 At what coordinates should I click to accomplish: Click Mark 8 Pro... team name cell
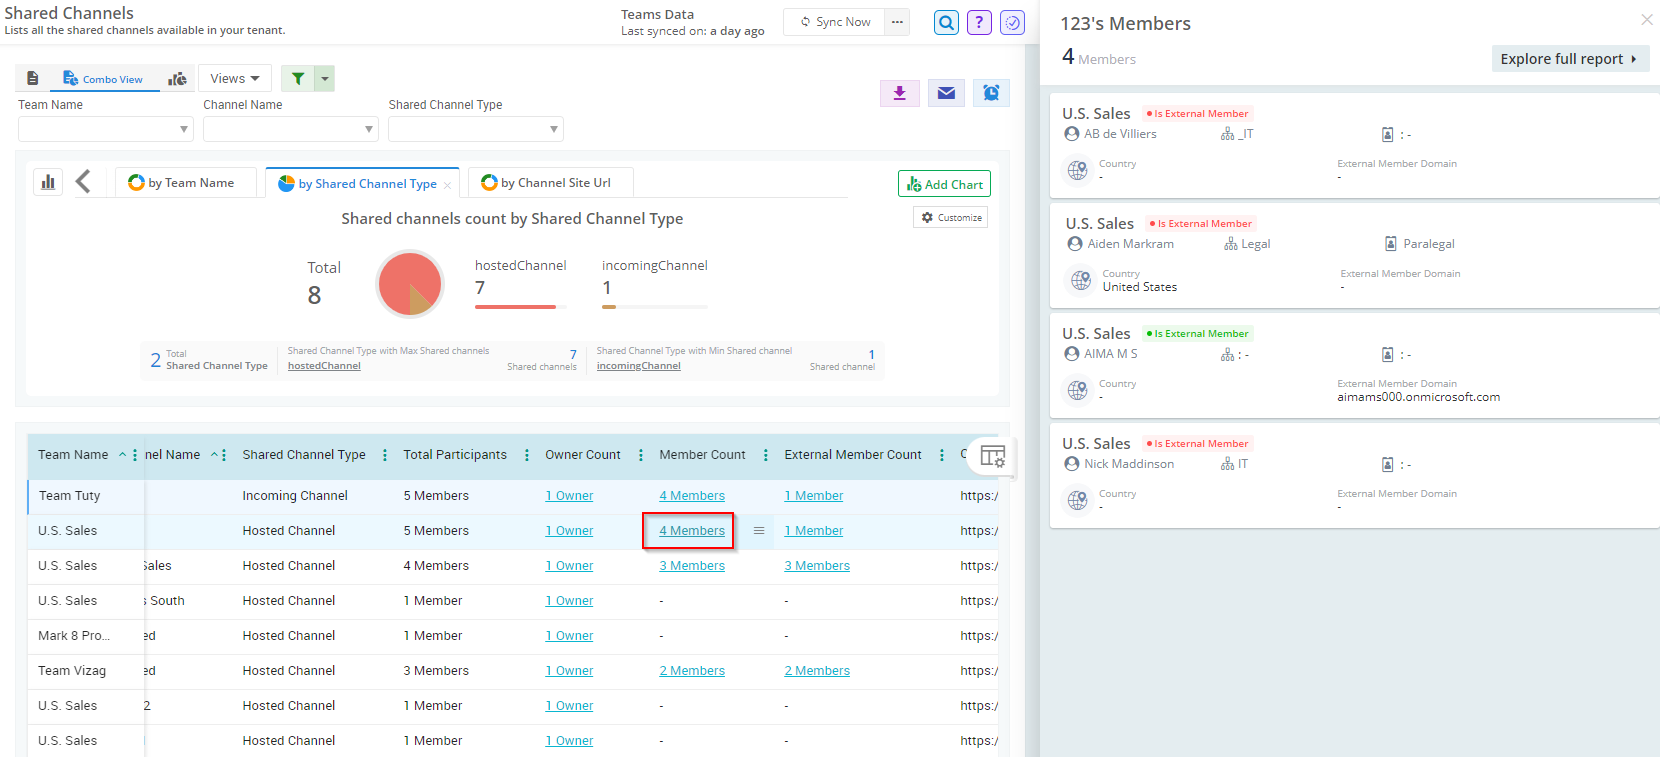pyautogui.click(x=74, y=636)
